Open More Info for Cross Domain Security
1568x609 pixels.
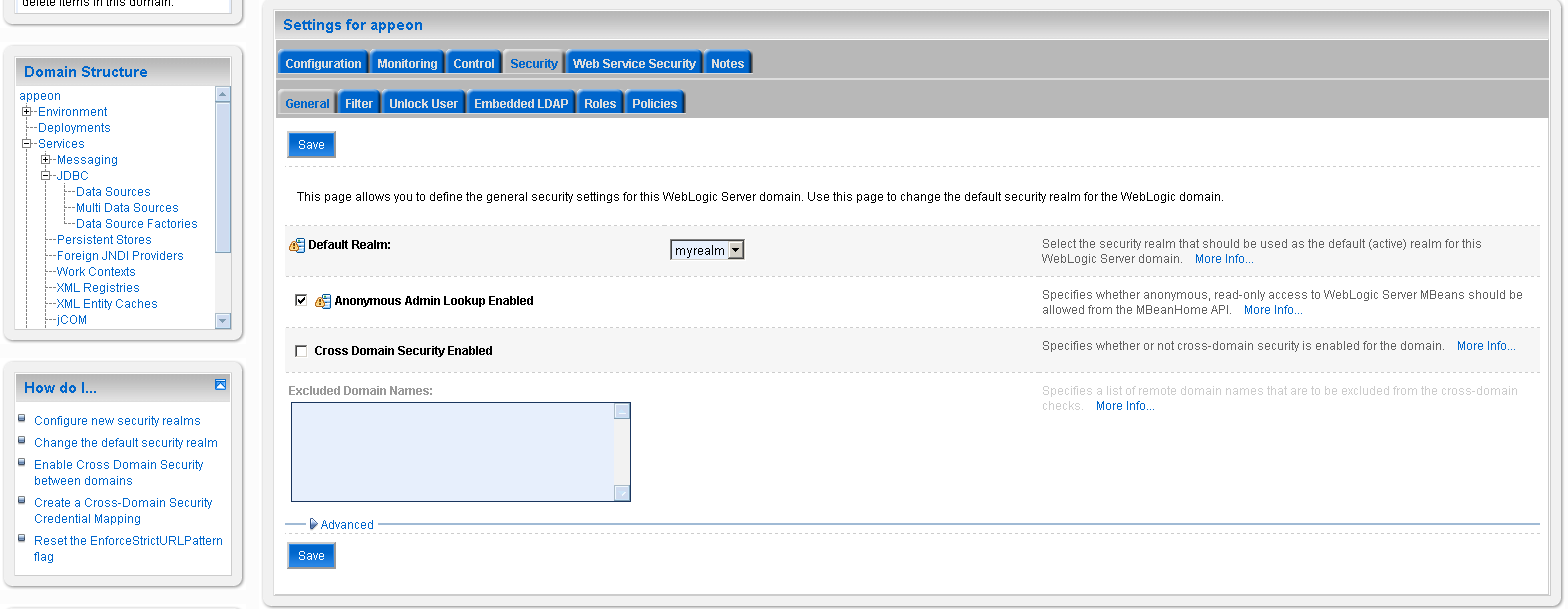[x=1486, y=346]
